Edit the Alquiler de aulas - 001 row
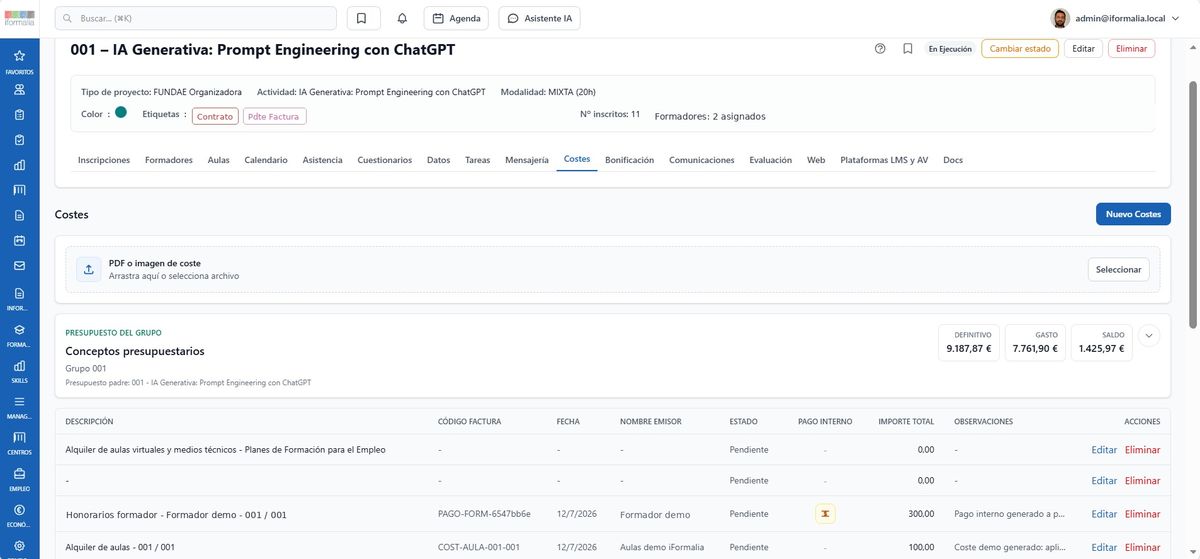1200x559 pixels. [x=1104, y=547]
